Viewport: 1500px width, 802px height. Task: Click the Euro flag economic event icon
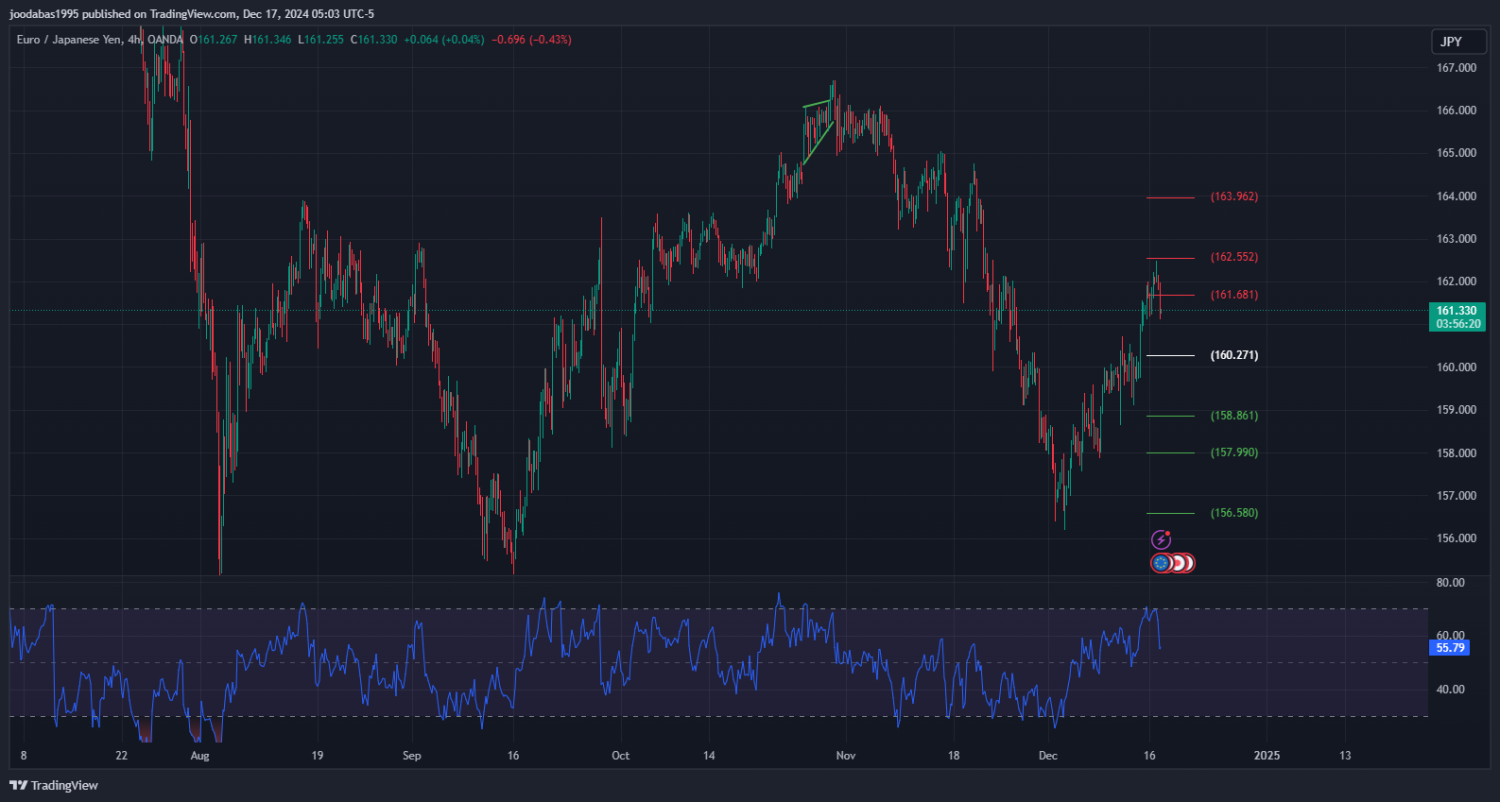1161,563
